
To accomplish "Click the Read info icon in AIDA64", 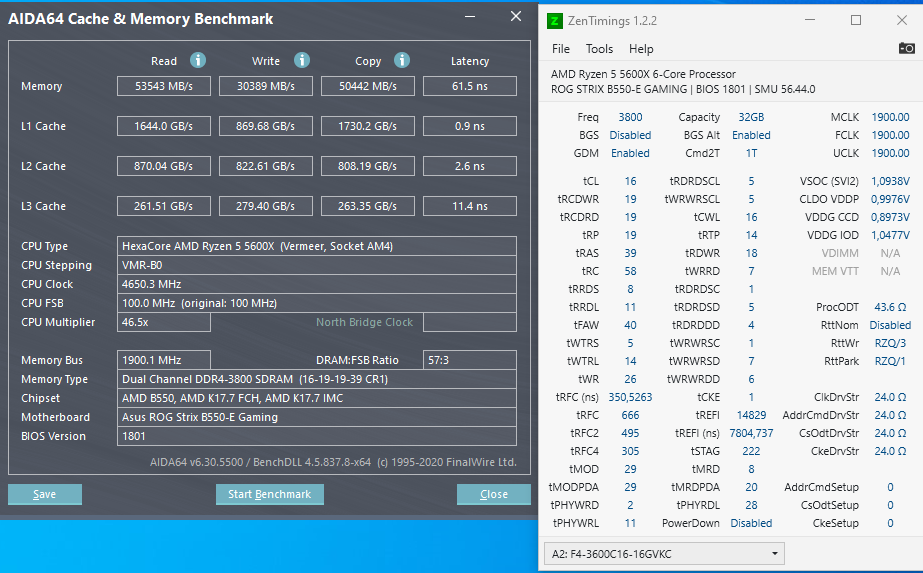I will pyautogui.click(x=198, y=60).
